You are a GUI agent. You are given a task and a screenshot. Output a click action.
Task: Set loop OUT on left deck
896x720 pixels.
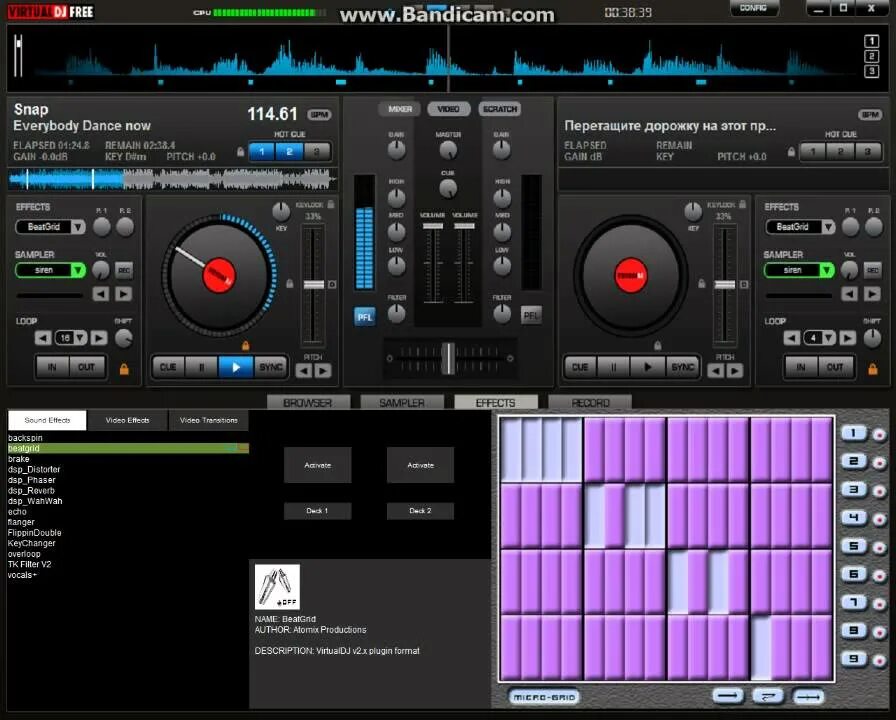(86, 367)
